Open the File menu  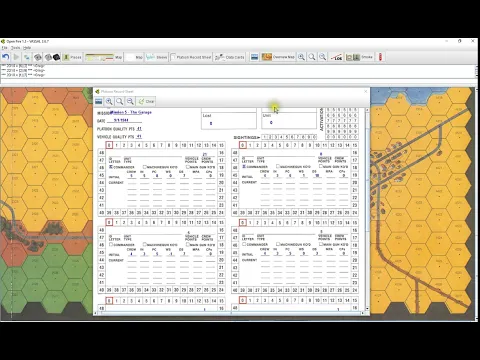click(4, 48)
